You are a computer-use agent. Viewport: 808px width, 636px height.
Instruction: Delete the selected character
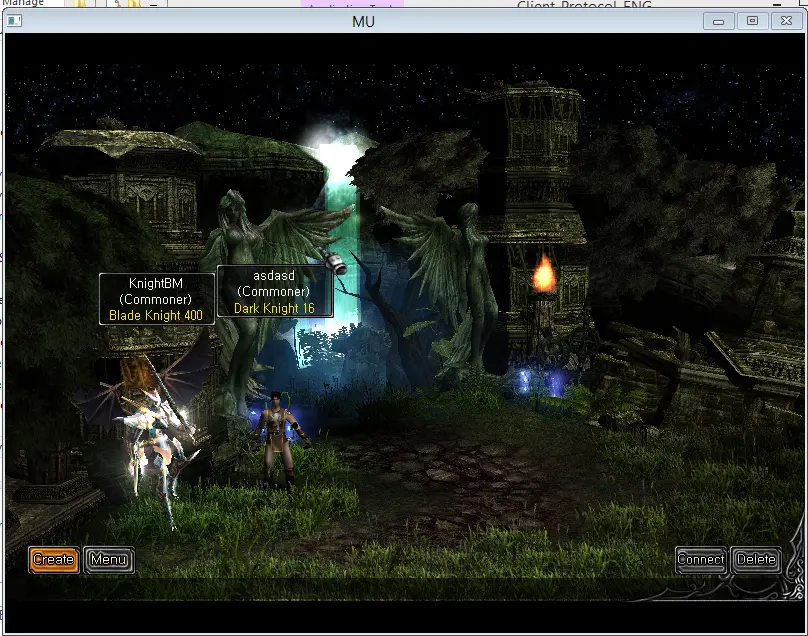coord(756,560)
